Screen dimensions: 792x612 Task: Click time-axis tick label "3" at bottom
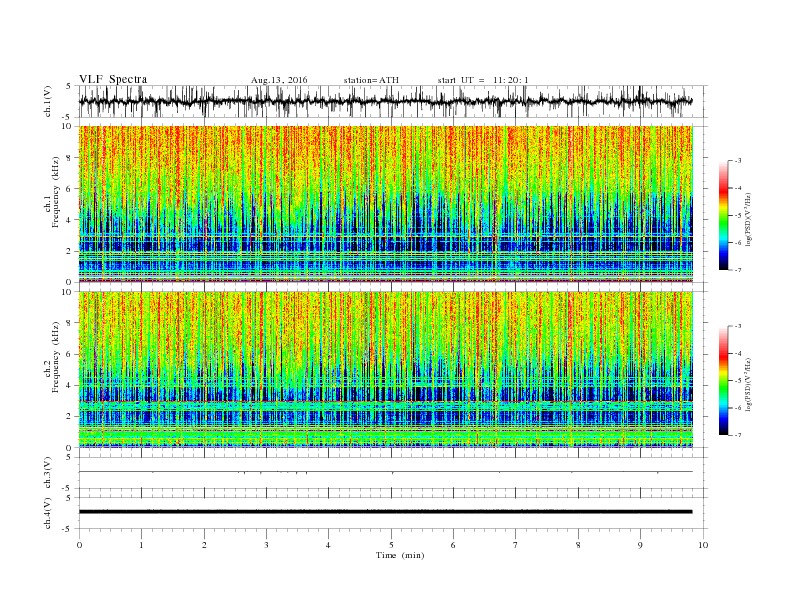(x=266, y=545)
